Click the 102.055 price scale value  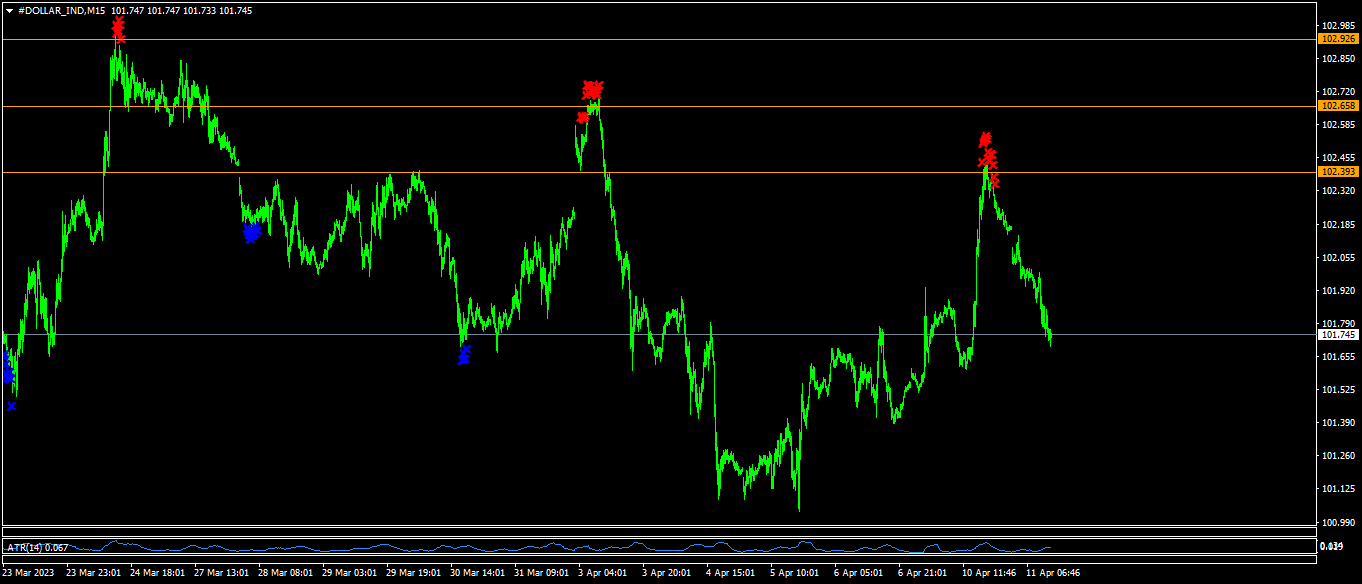point(1339,257)
